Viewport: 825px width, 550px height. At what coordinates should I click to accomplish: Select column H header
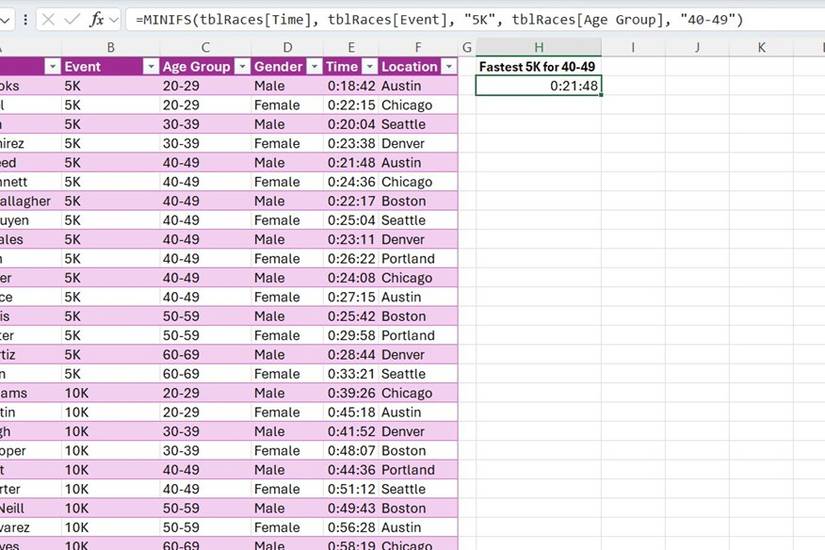539,47
